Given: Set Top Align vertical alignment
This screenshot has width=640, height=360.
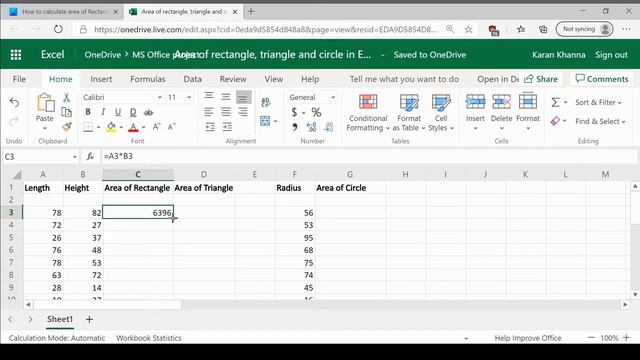Looking at the screenshot, I should (209, 97).
